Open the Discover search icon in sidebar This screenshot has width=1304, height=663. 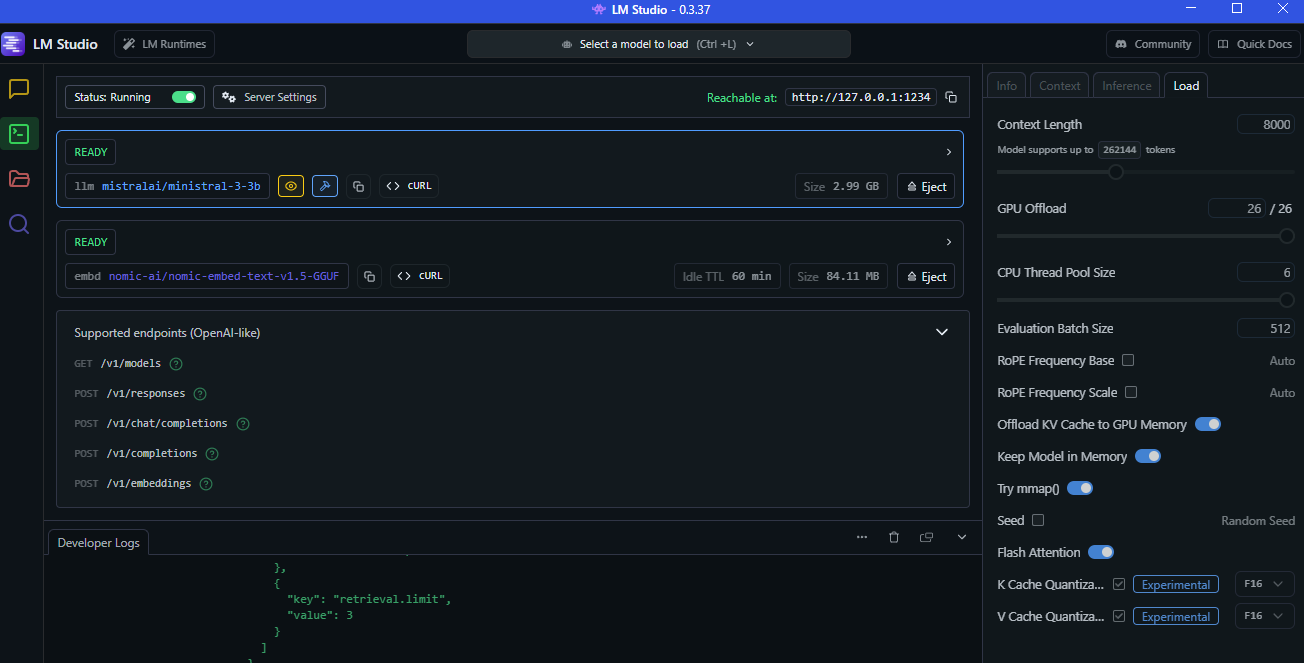tap(18, 223)
